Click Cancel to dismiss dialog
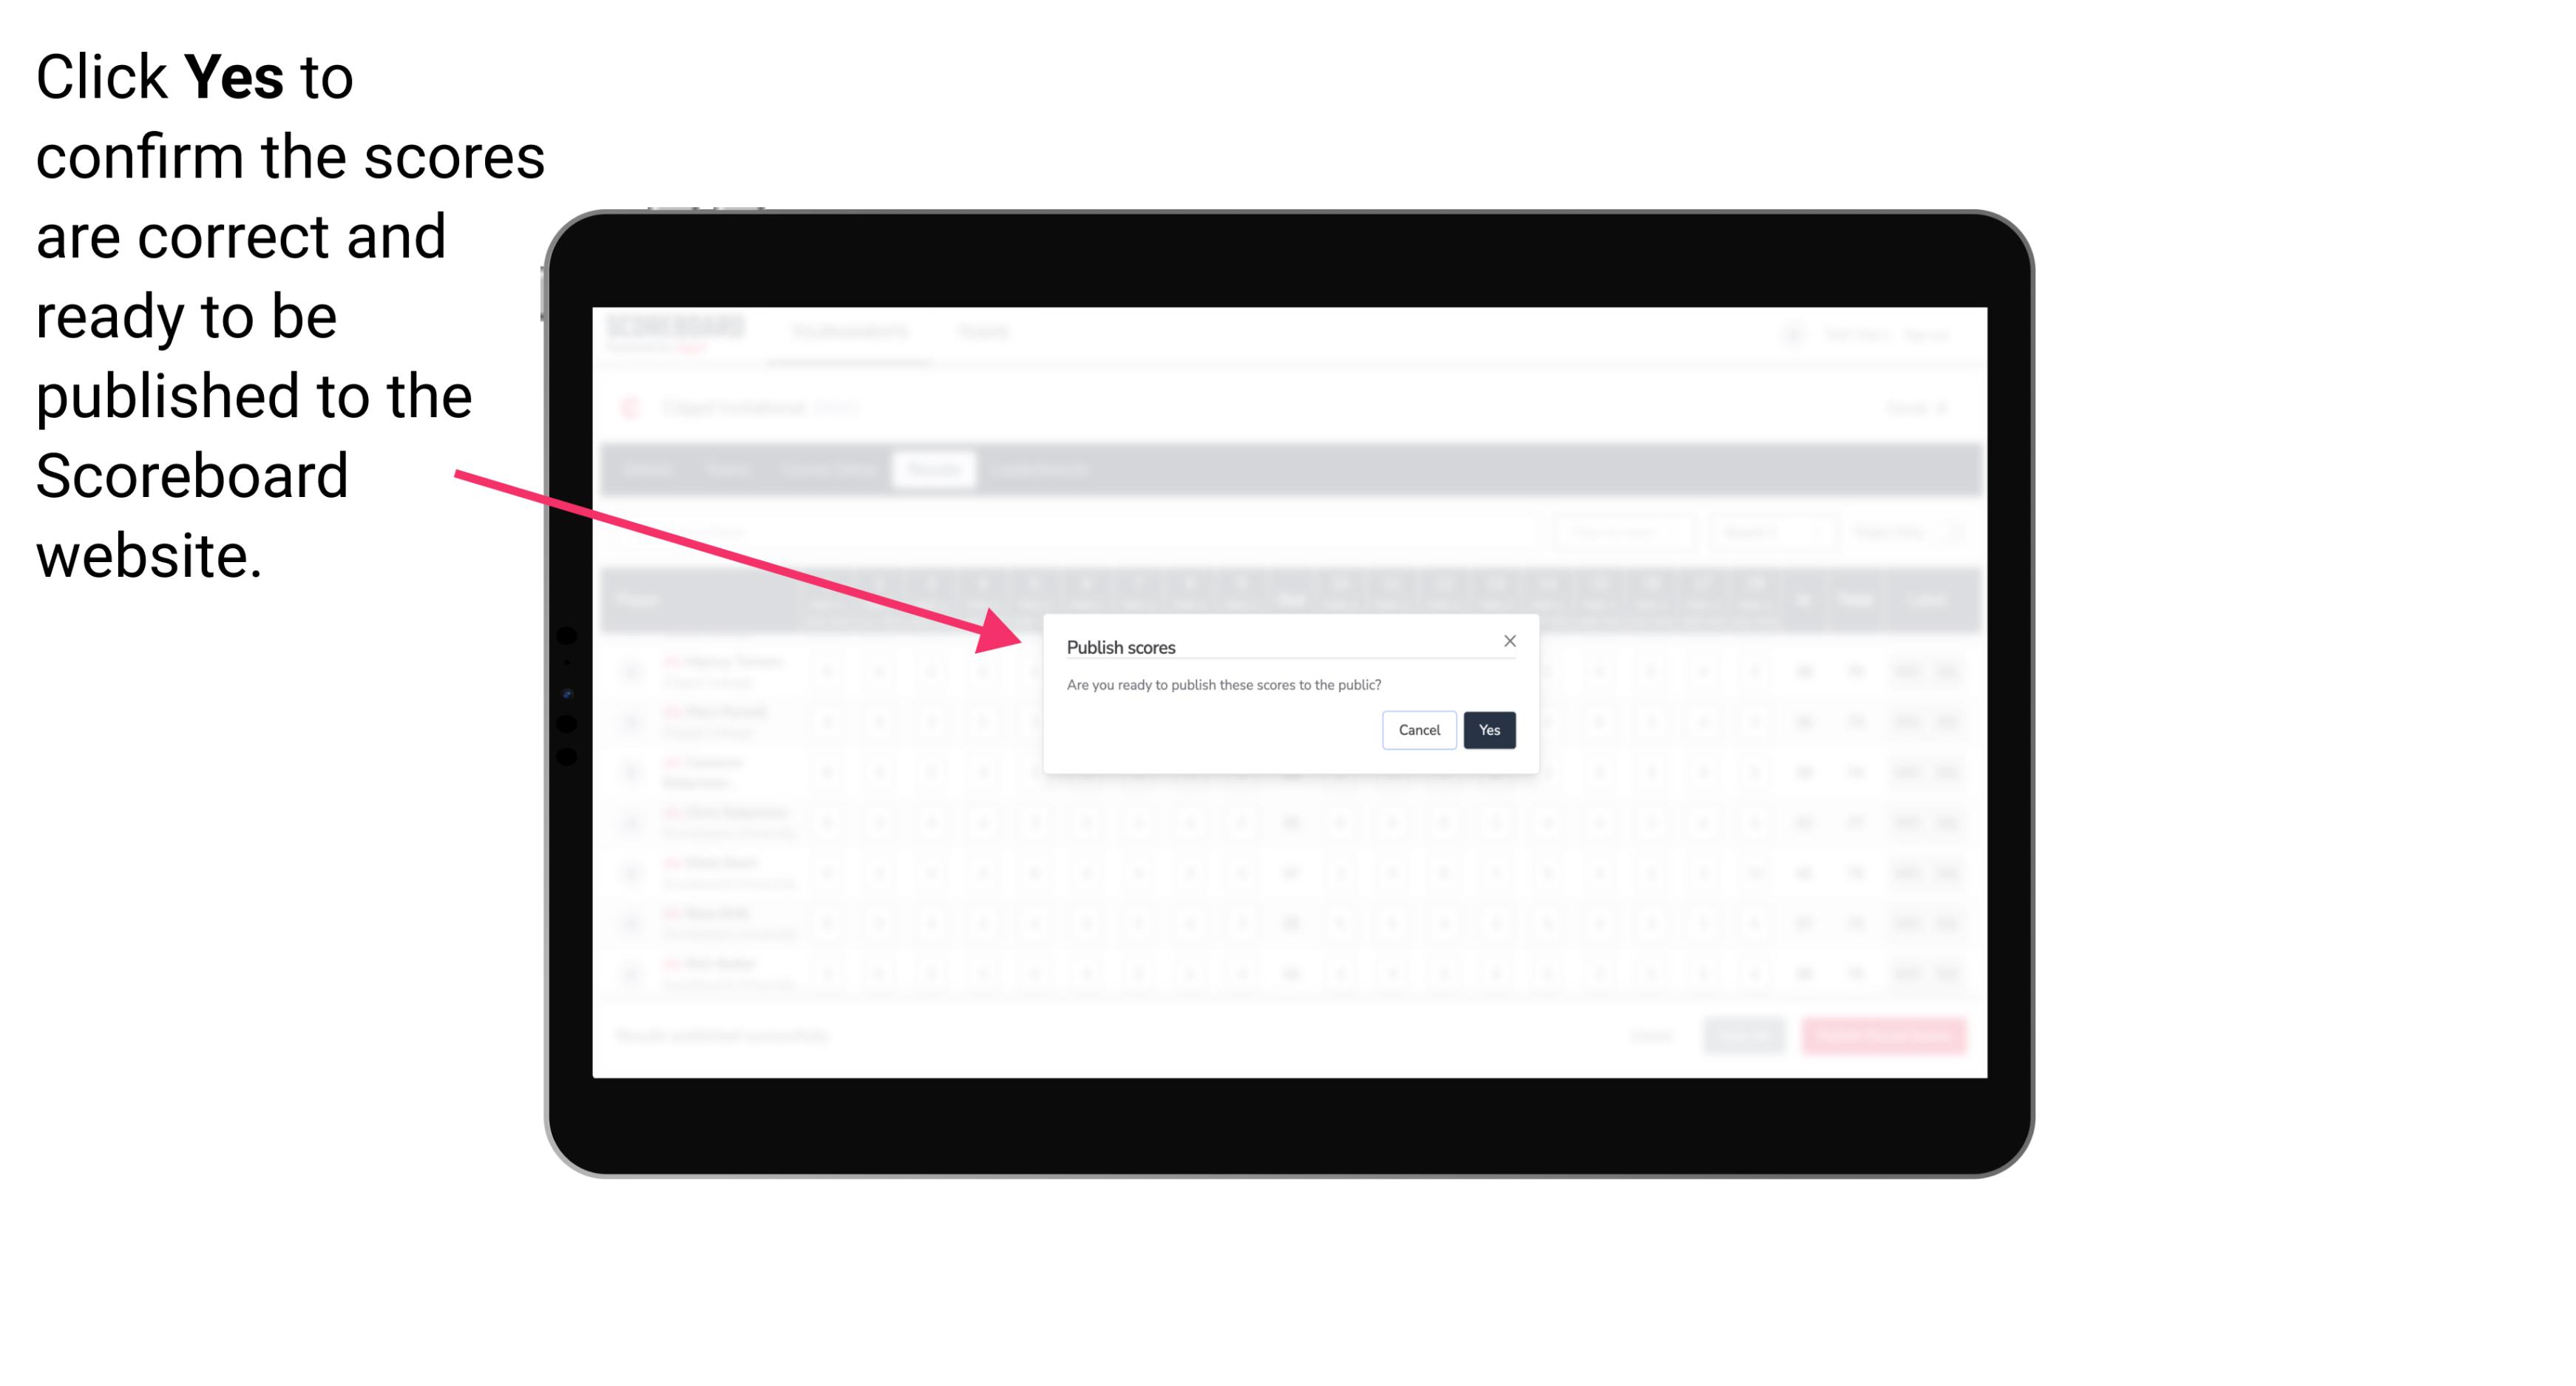 1420,729
